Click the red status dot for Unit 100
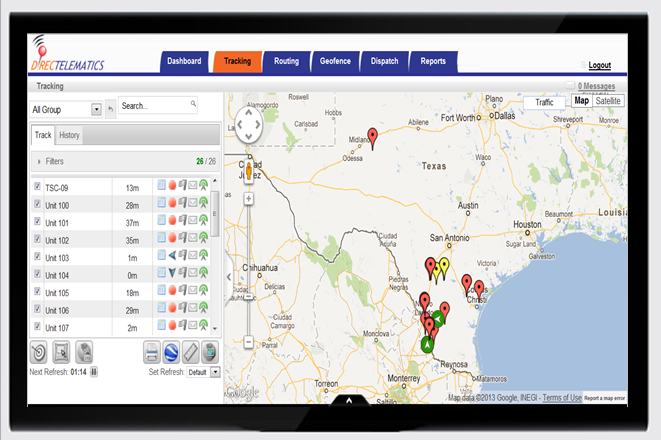The height and width of the screenshot is (440, 661). pos(172,203)
